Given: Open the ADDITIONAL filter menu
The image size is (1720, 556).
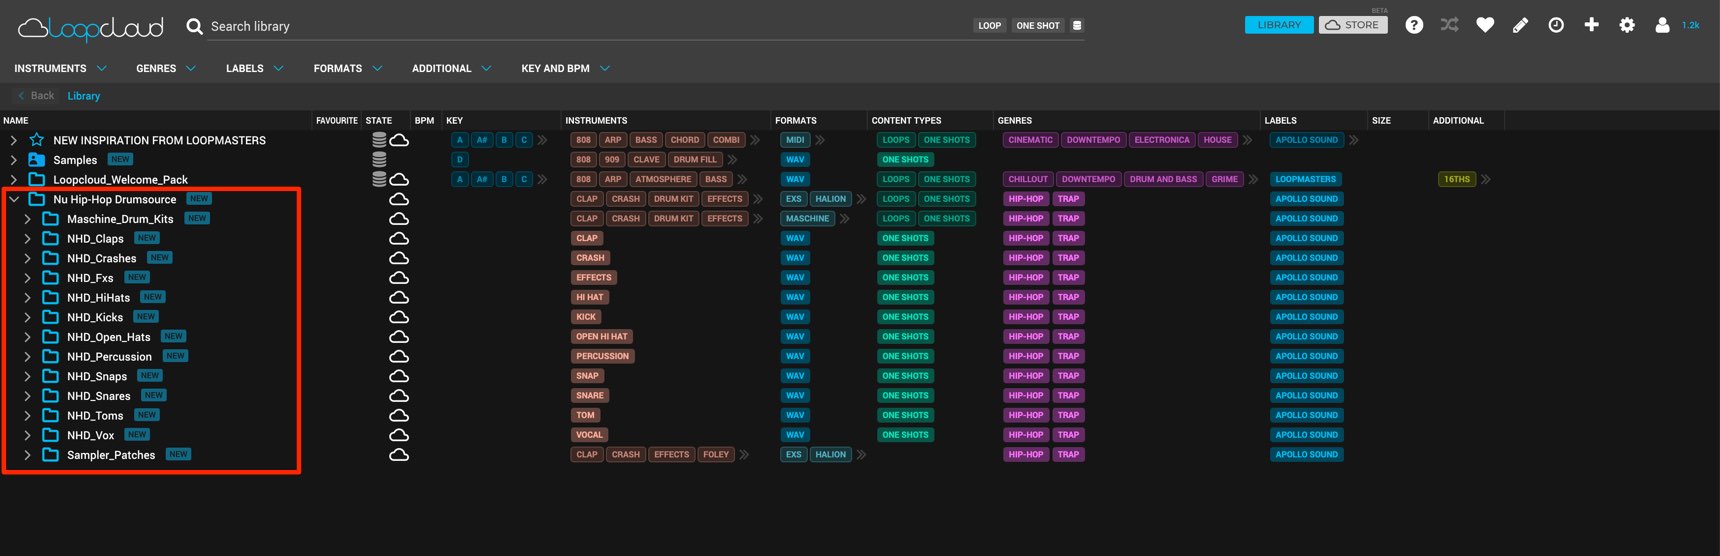Looking at the screenshot, I should [452, 68].
